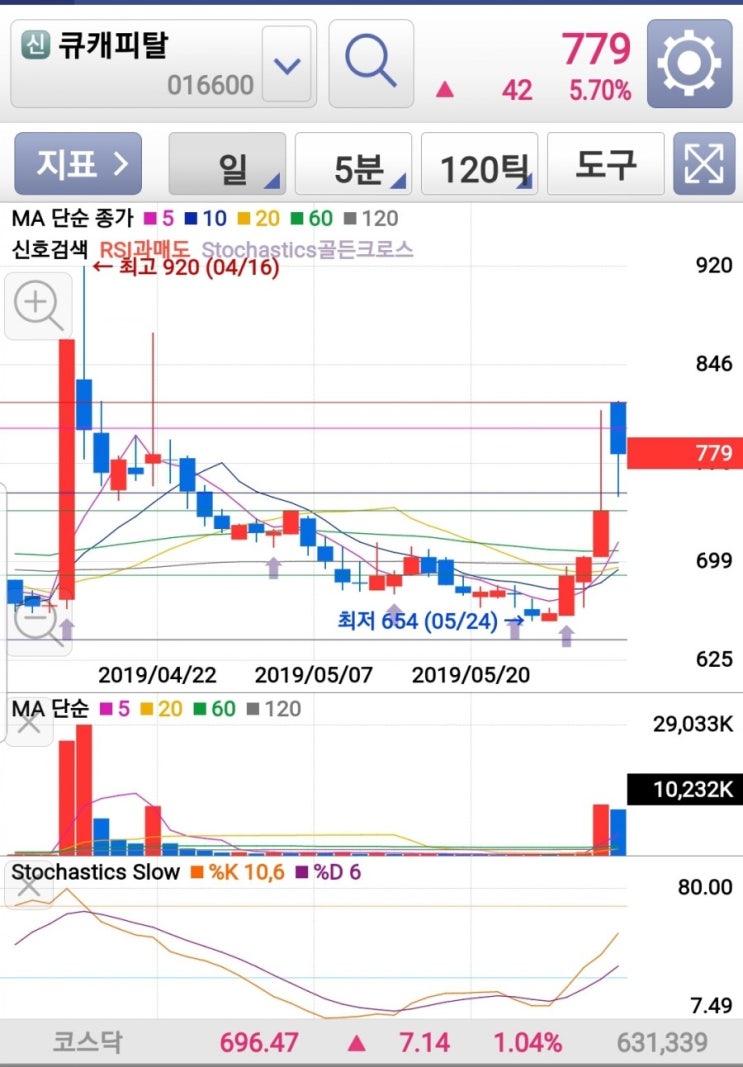Tap the black 10,232K volume tag

684,789
